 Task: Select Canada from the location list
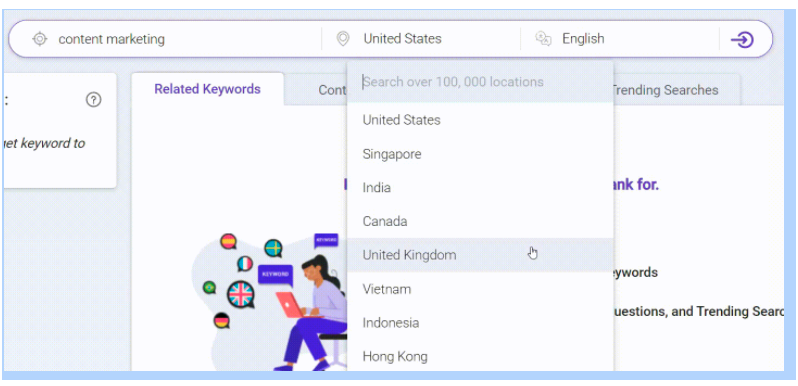tap(480, 222)
